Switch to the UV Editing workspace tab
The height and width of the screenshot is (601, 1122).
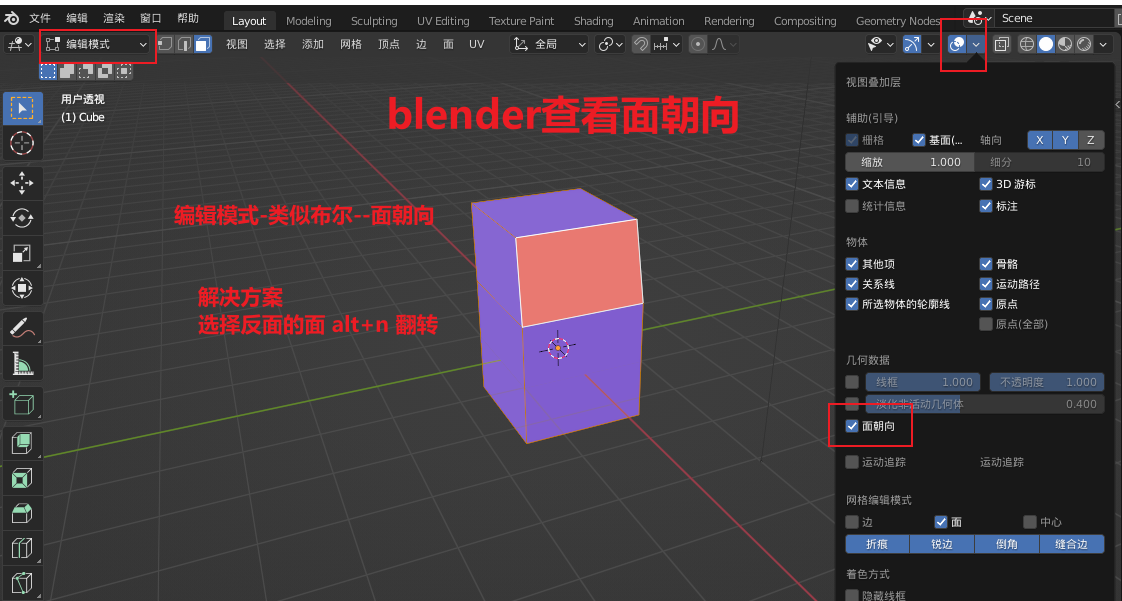tap(443, 21)
